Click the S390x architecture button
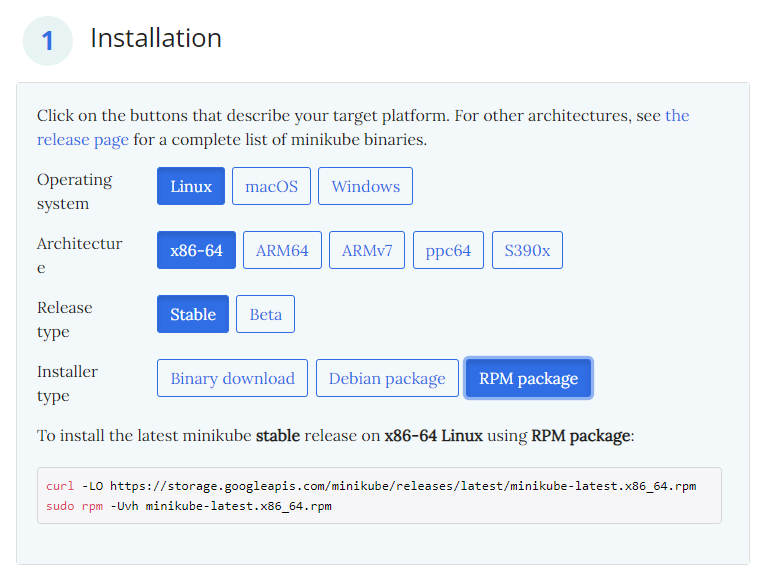 tap(527, 250)
